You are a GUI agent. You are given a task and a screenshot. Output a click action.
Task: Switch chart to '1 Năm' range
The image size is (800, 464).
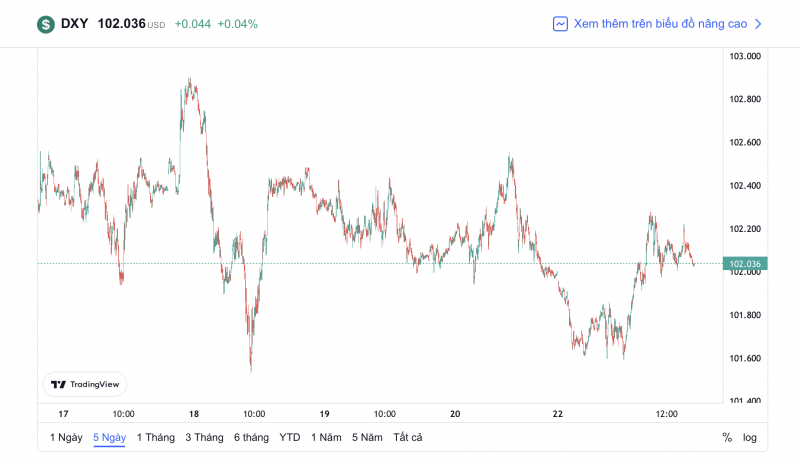327,437
